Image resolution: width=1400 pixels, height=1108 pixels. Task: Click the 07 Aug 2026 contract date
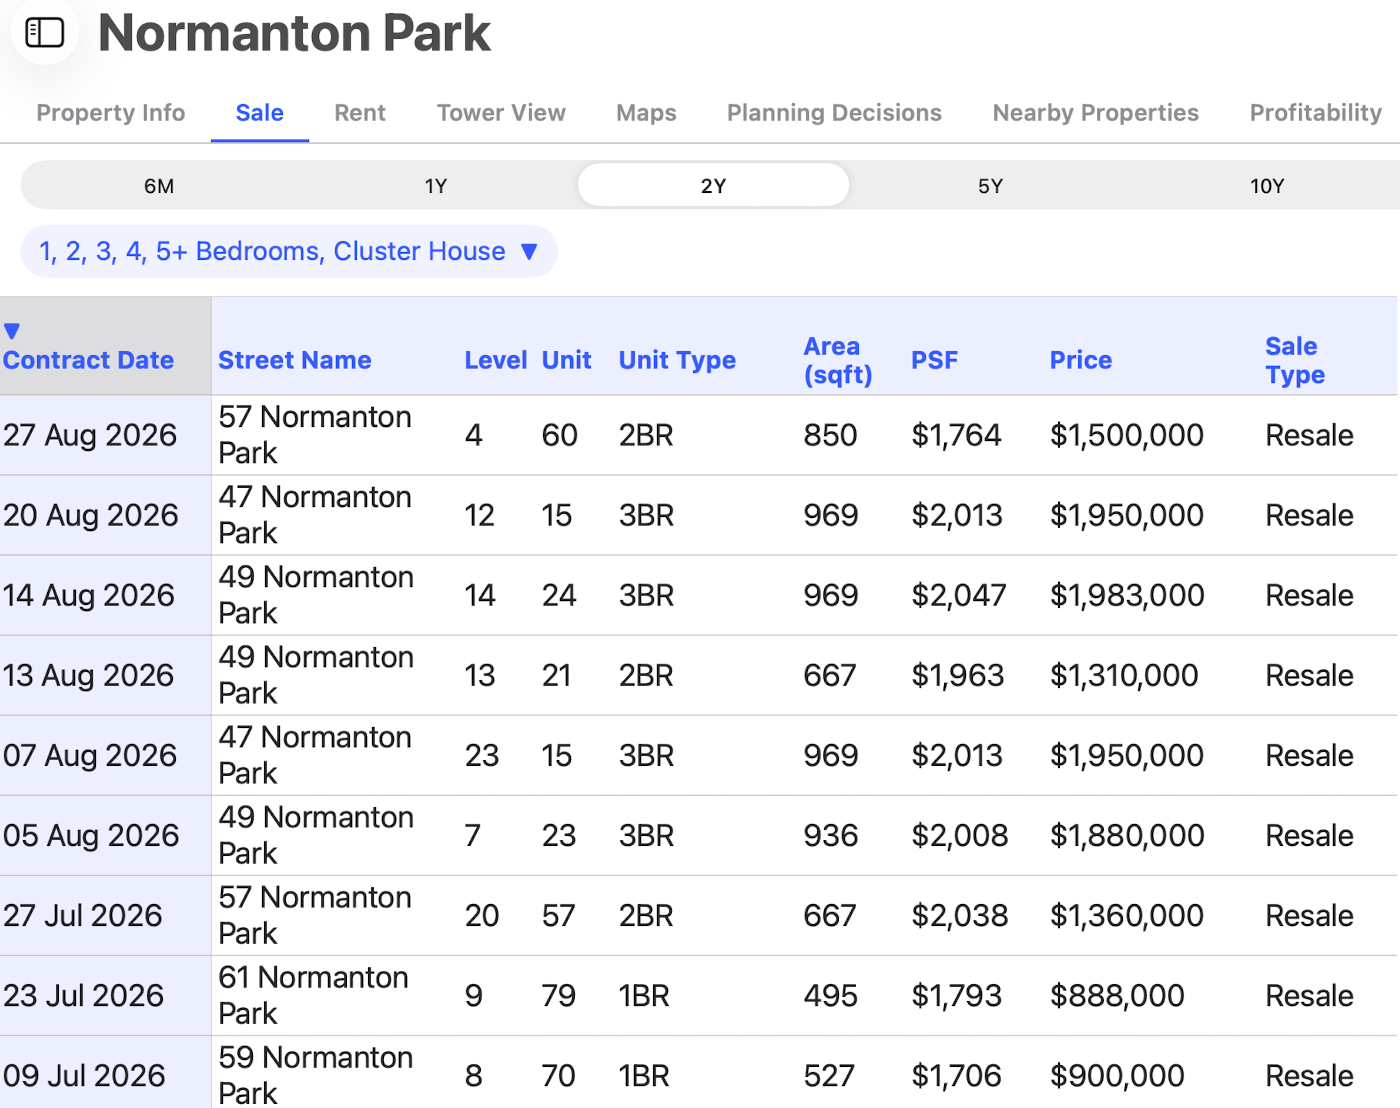[x=90, y=755]
